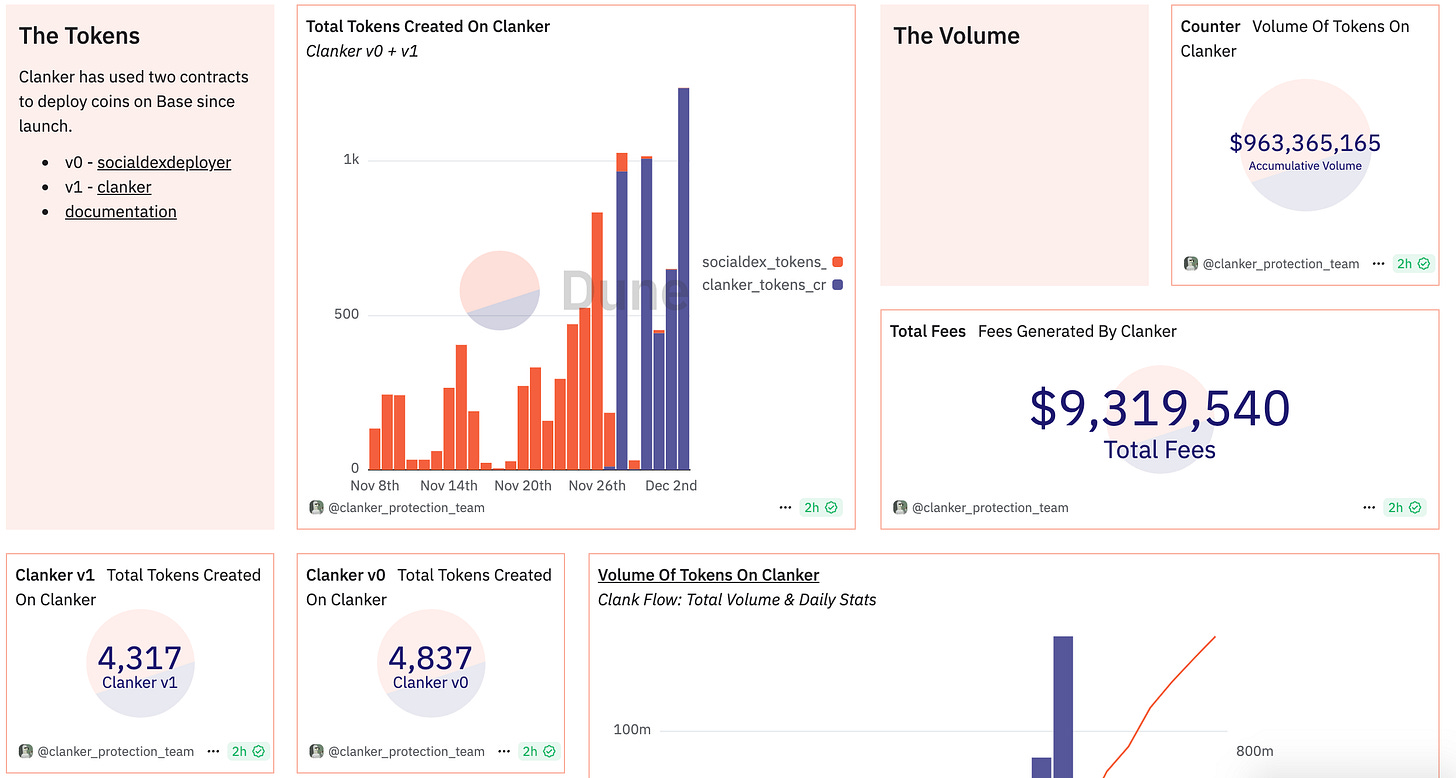This screenshot has height=778, width=1456.
Task: Open the underlined Volume Of Tokens On Clanker title
Action: click(x=708, y=575)
